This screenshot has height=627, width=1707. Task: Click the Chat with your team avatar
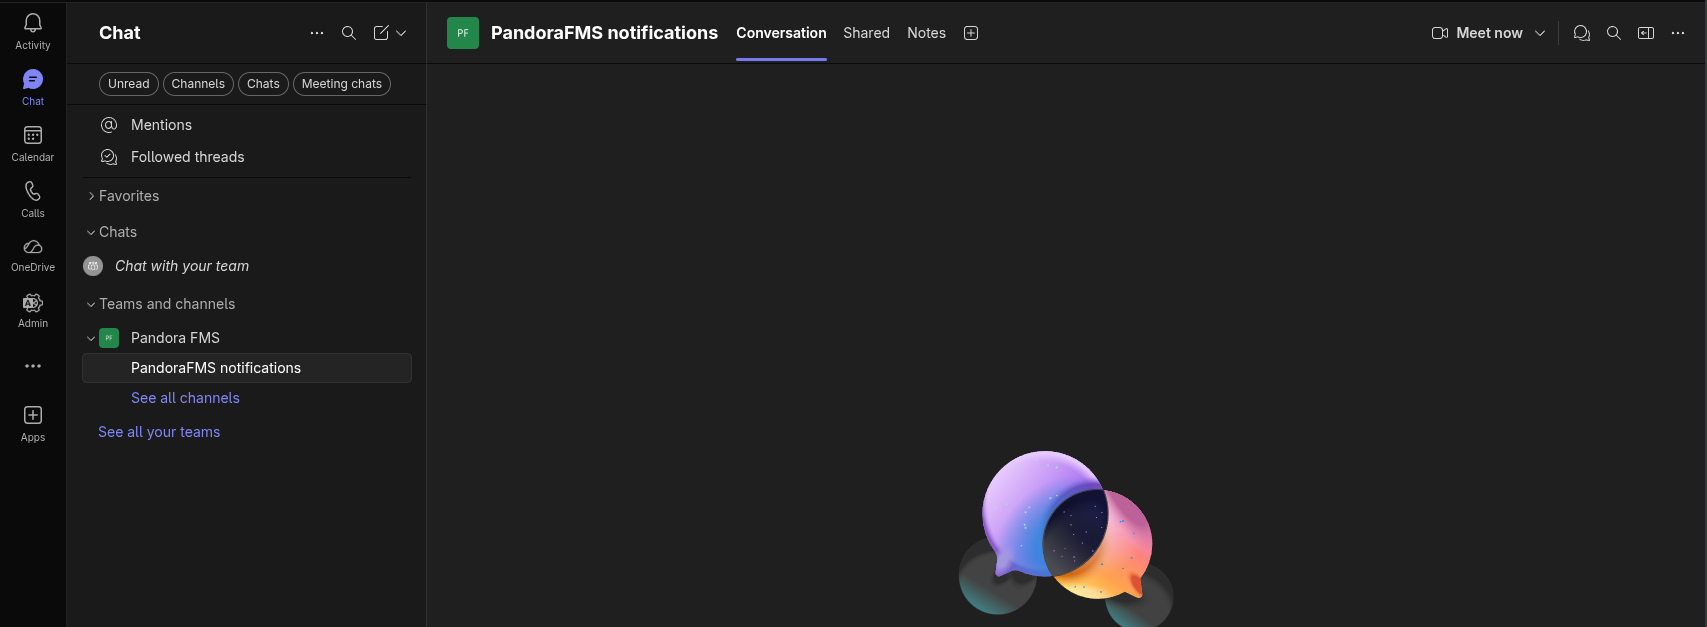tap(93, 266)
